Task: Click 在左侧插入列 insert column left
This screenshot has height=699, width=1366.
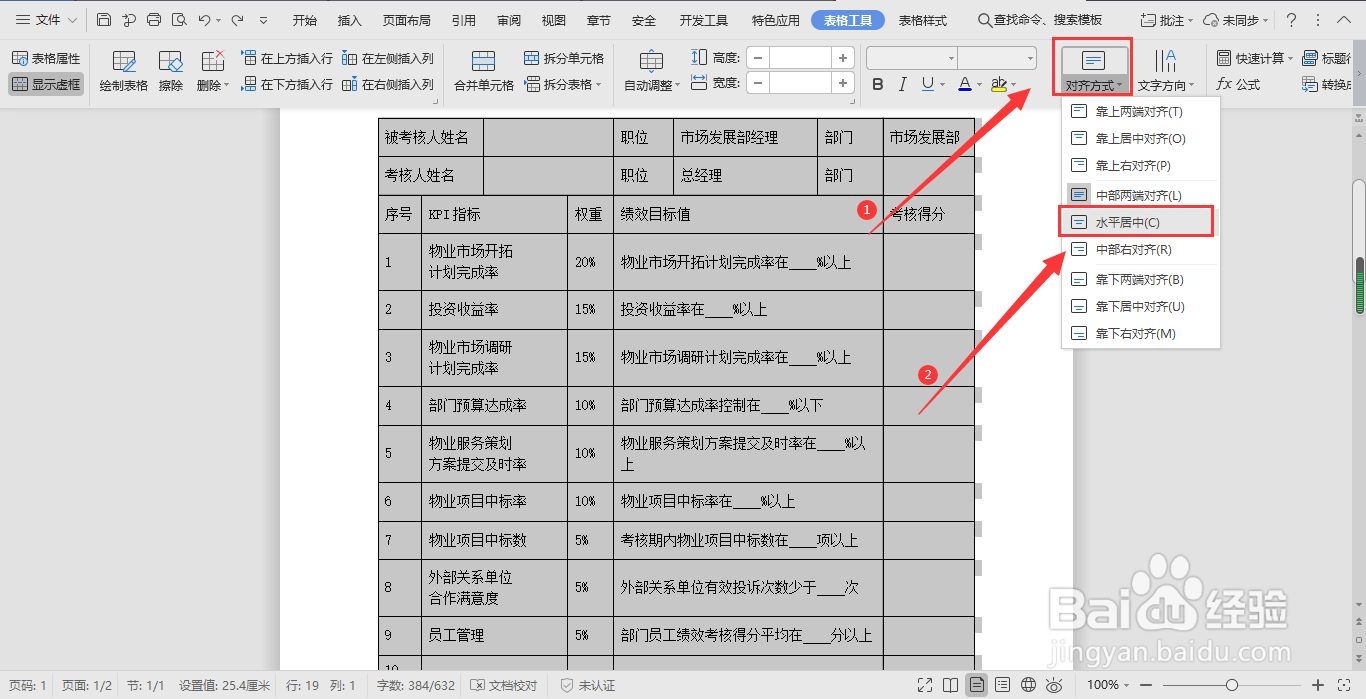Action: click(x=388, y=59)
